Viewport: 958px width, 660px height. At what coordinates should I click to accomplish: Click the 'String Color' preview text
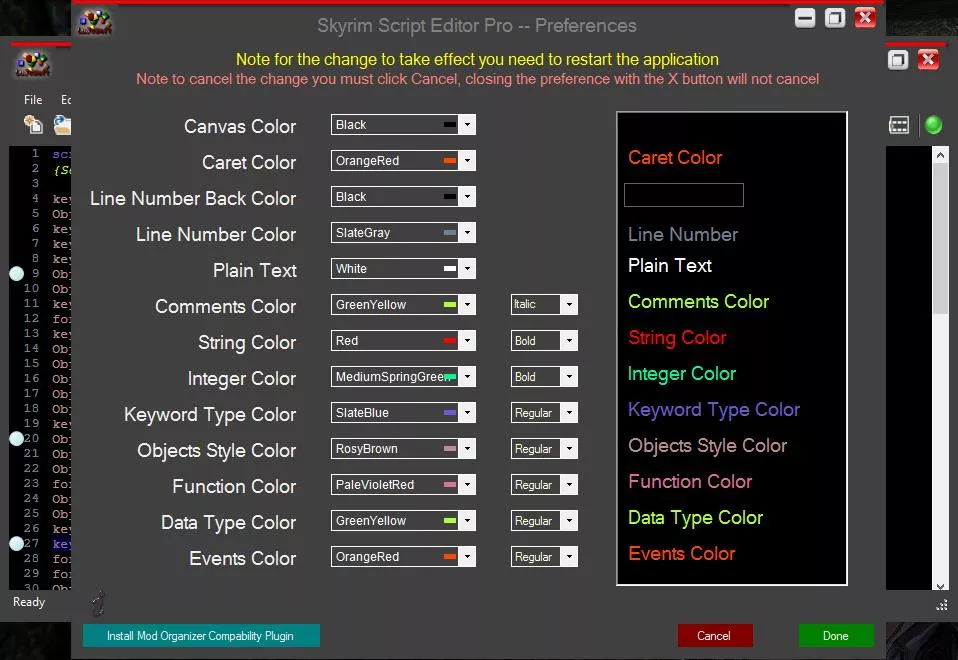678,337
